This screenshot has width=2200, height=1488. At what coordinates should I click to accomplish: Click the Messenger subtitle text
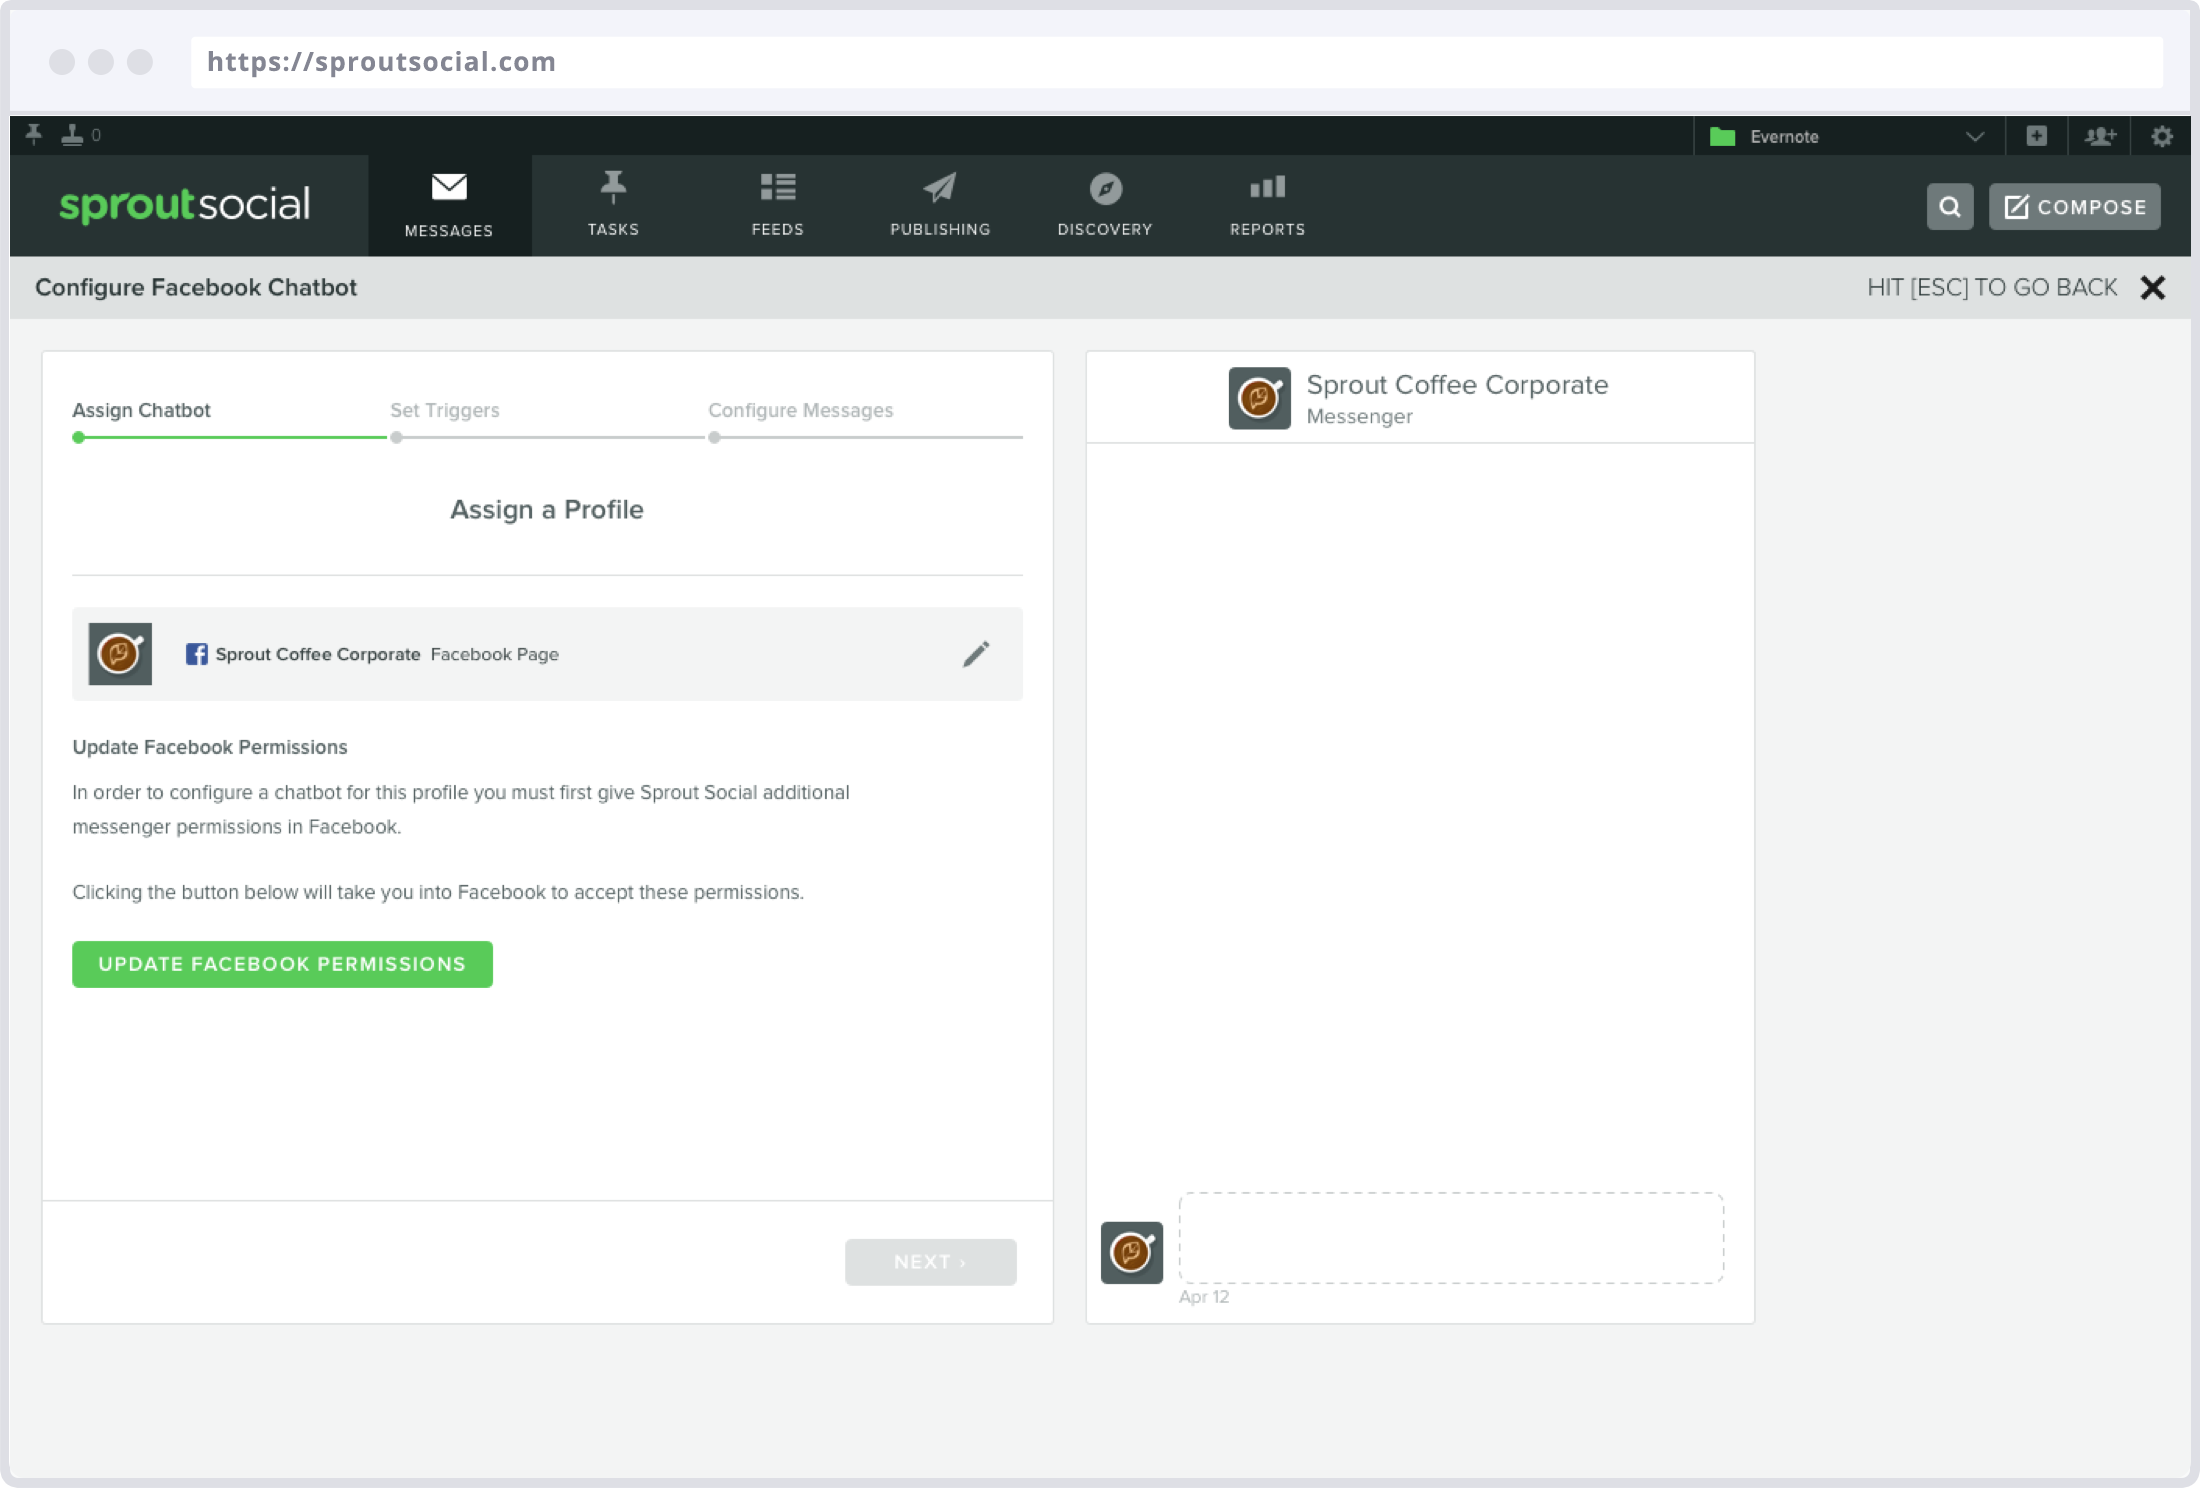1359,417
